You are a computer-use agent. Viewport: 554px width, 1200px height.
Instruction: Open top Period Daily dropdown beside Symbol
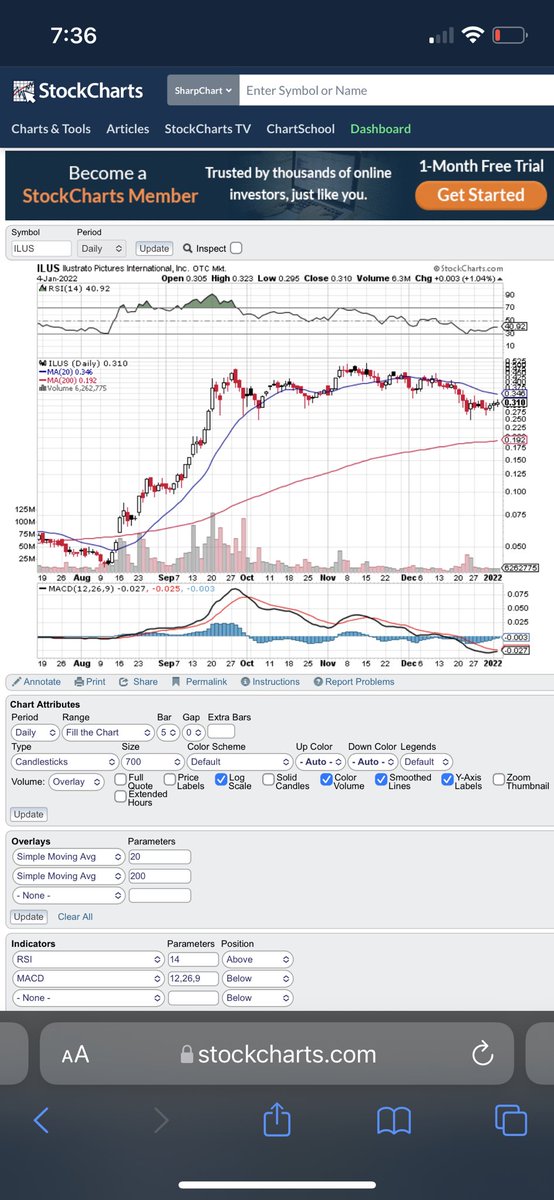(x=102, y=248)
